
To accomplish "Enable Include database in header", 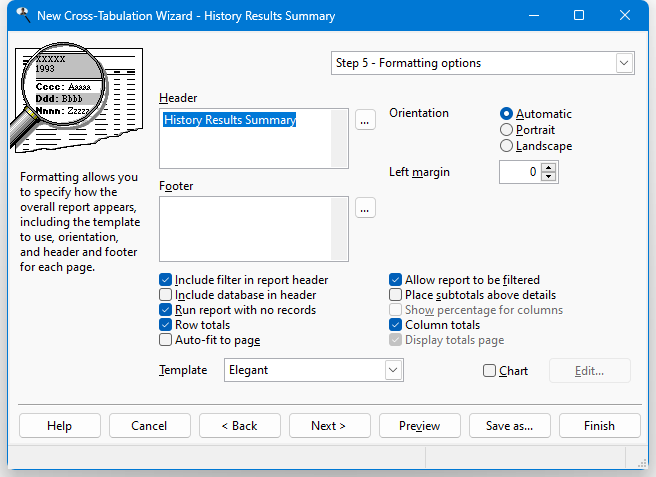I will pyautogui.click(x=166, y=295).
